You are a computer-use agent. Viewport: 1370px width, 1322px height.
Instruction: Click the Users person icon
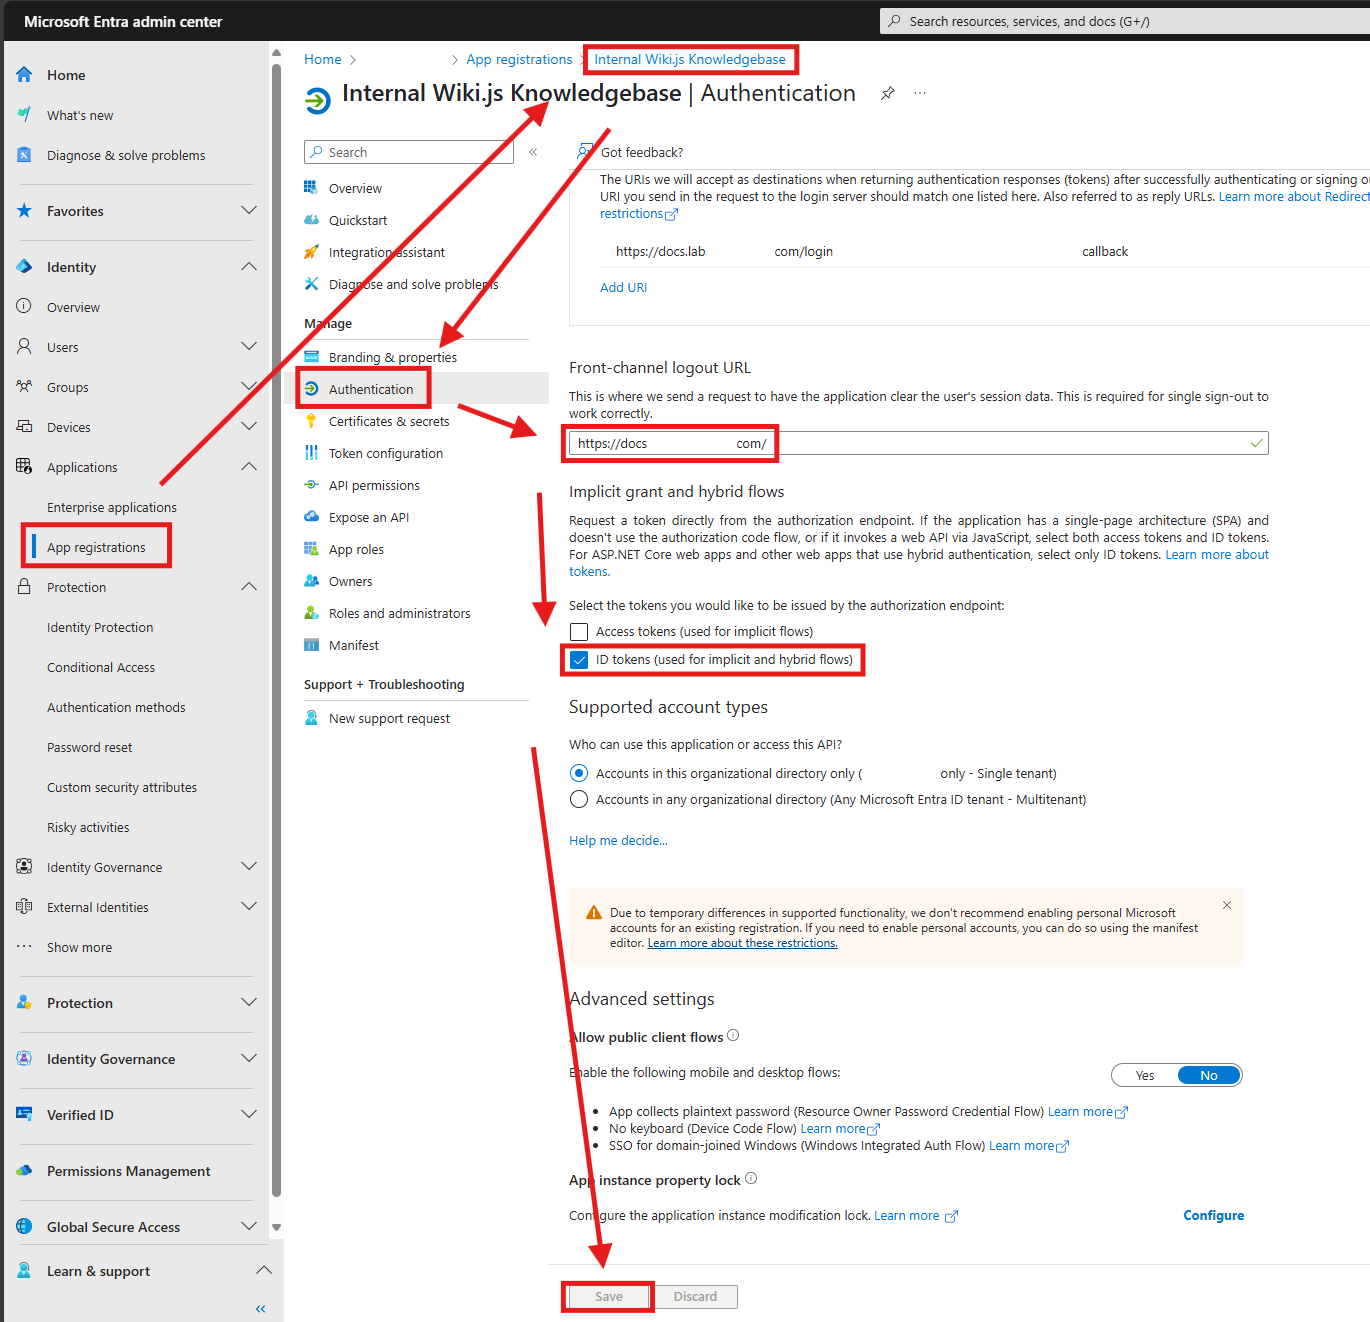tap(24, 347)
